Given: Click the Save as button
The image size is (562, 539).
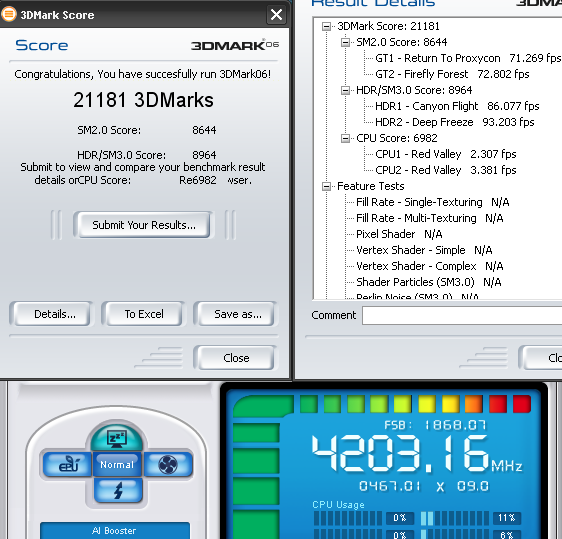Looking at the screenshot, I should [x=236, y=314].
